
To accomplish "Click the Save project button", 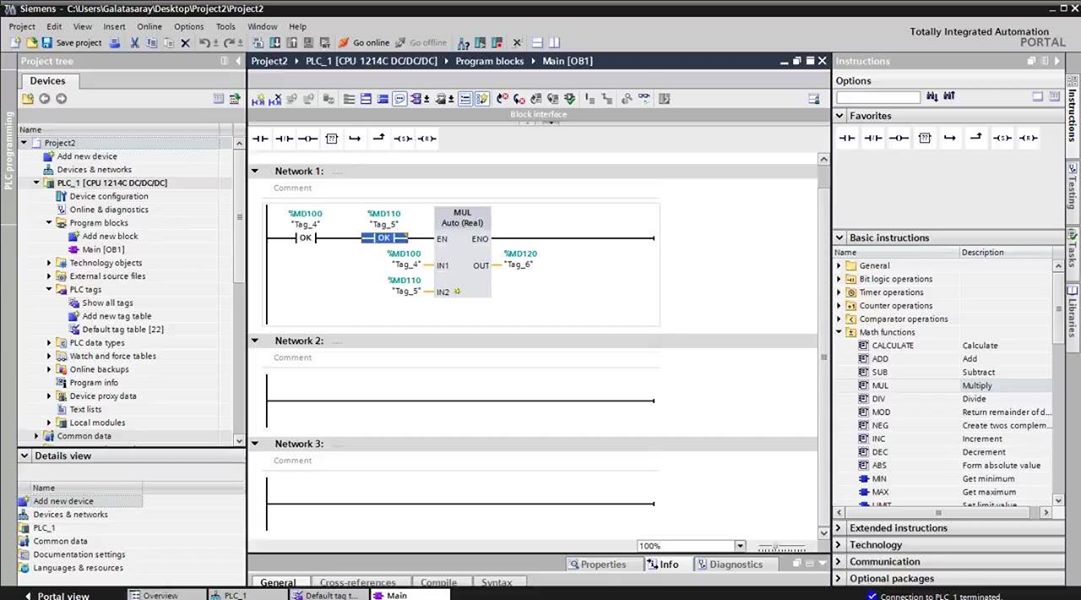I will tap(72, 43).
